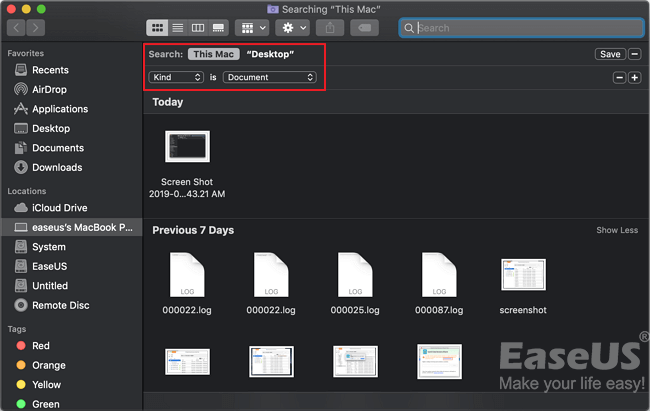Open the Kind criteria dropdown

tap(176, 77)
